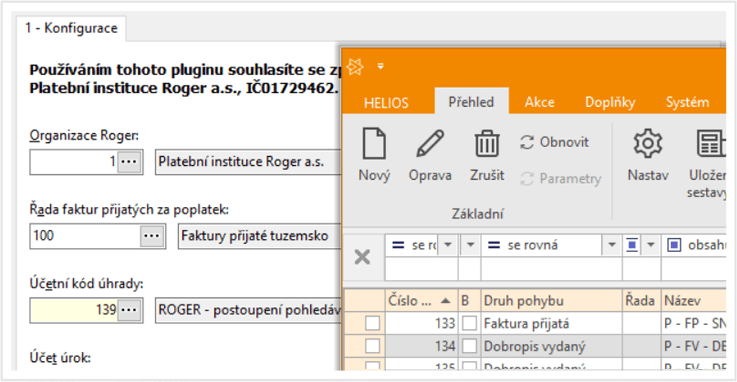Click Číslo filter input cell
The height and width of the screenshot is (382, 737).
[x=421, y=269]
